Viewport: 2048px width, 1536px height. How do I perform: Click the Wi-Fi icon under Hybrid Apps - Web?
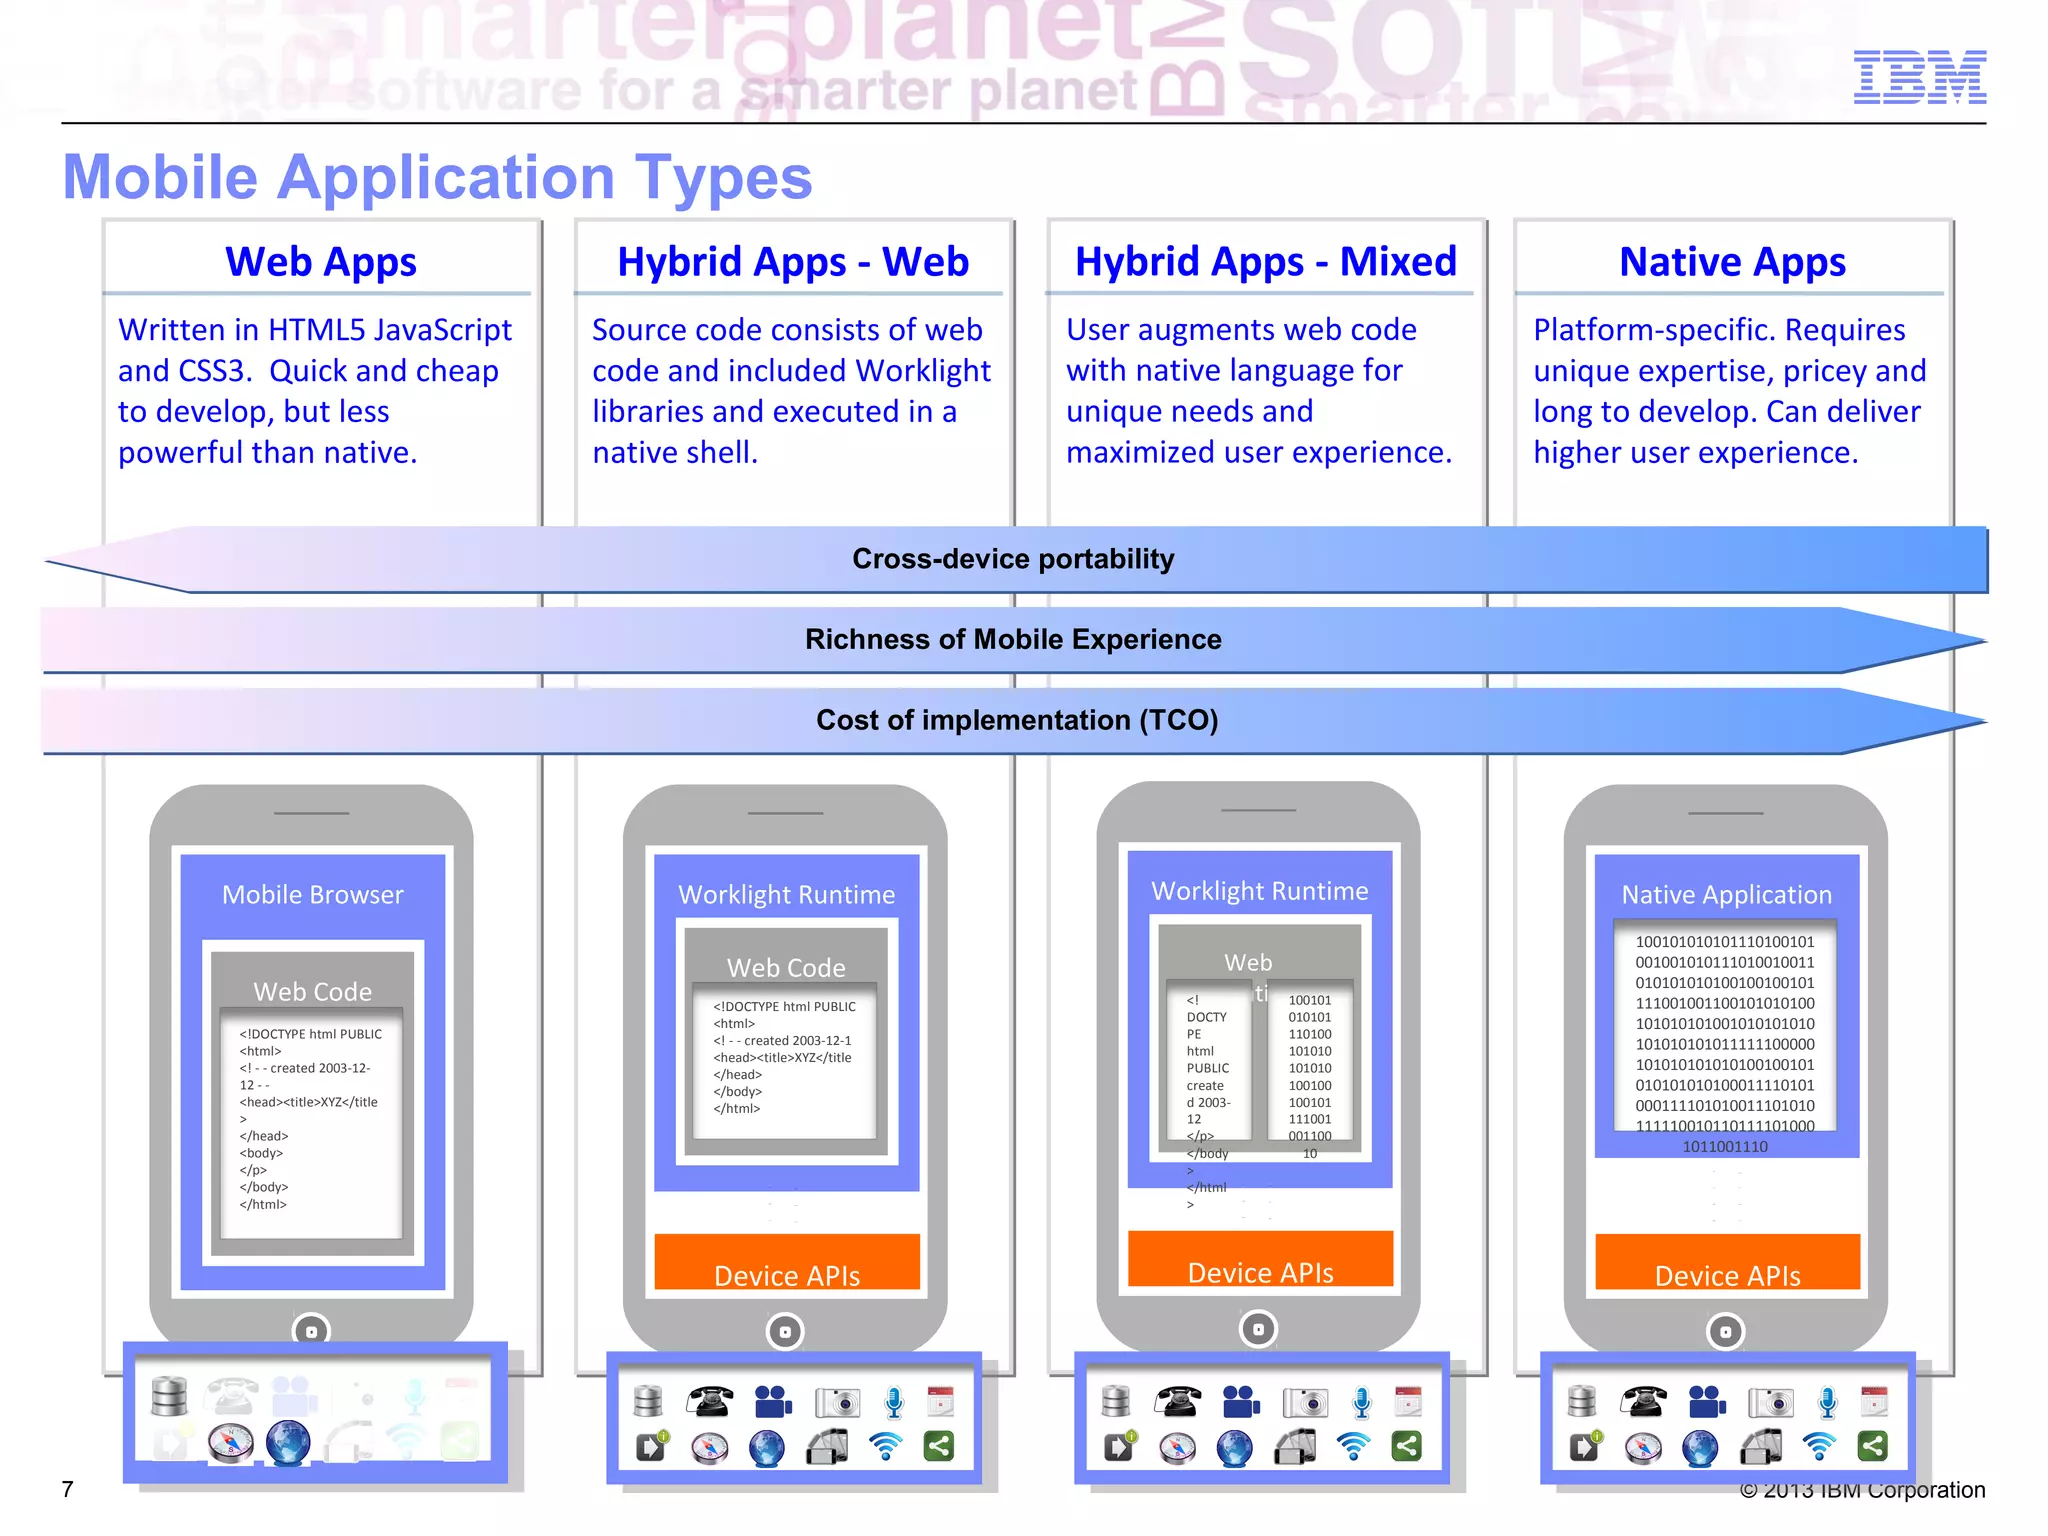click(x=885, y=1446)
